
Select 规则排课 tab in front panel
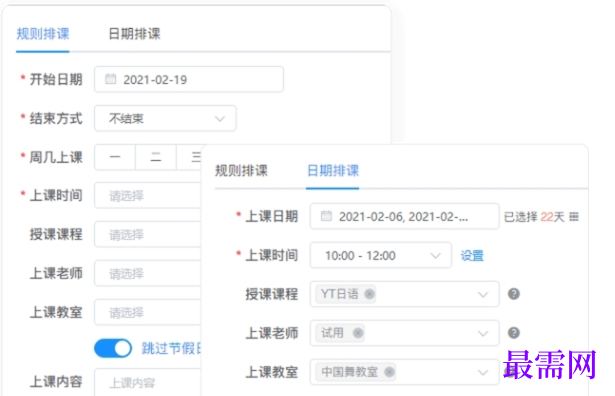(x=241, y=171)
